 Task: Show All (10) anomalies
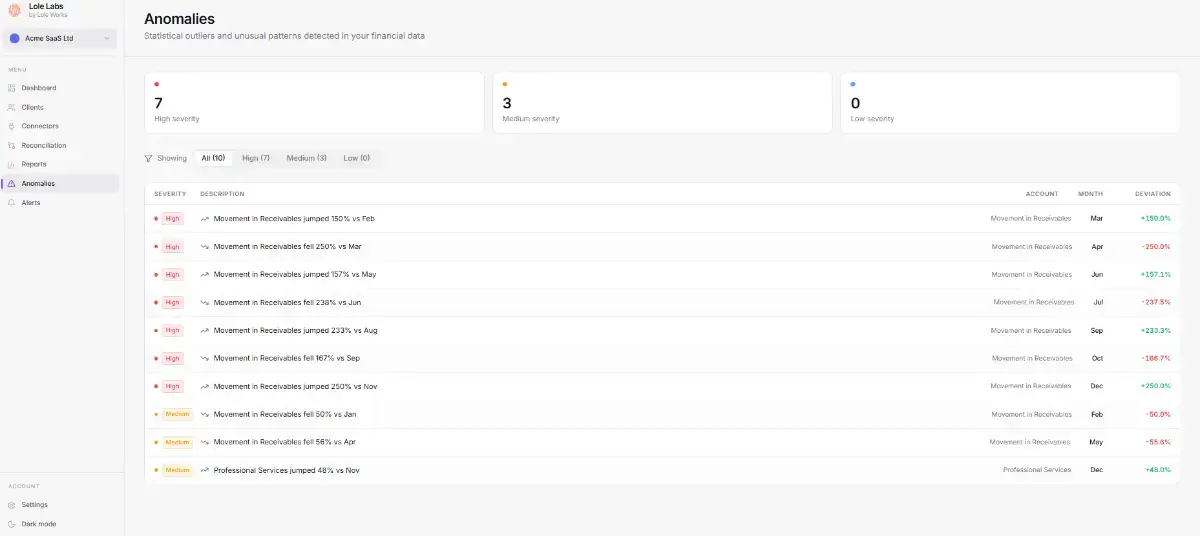[x=213, y=158]
